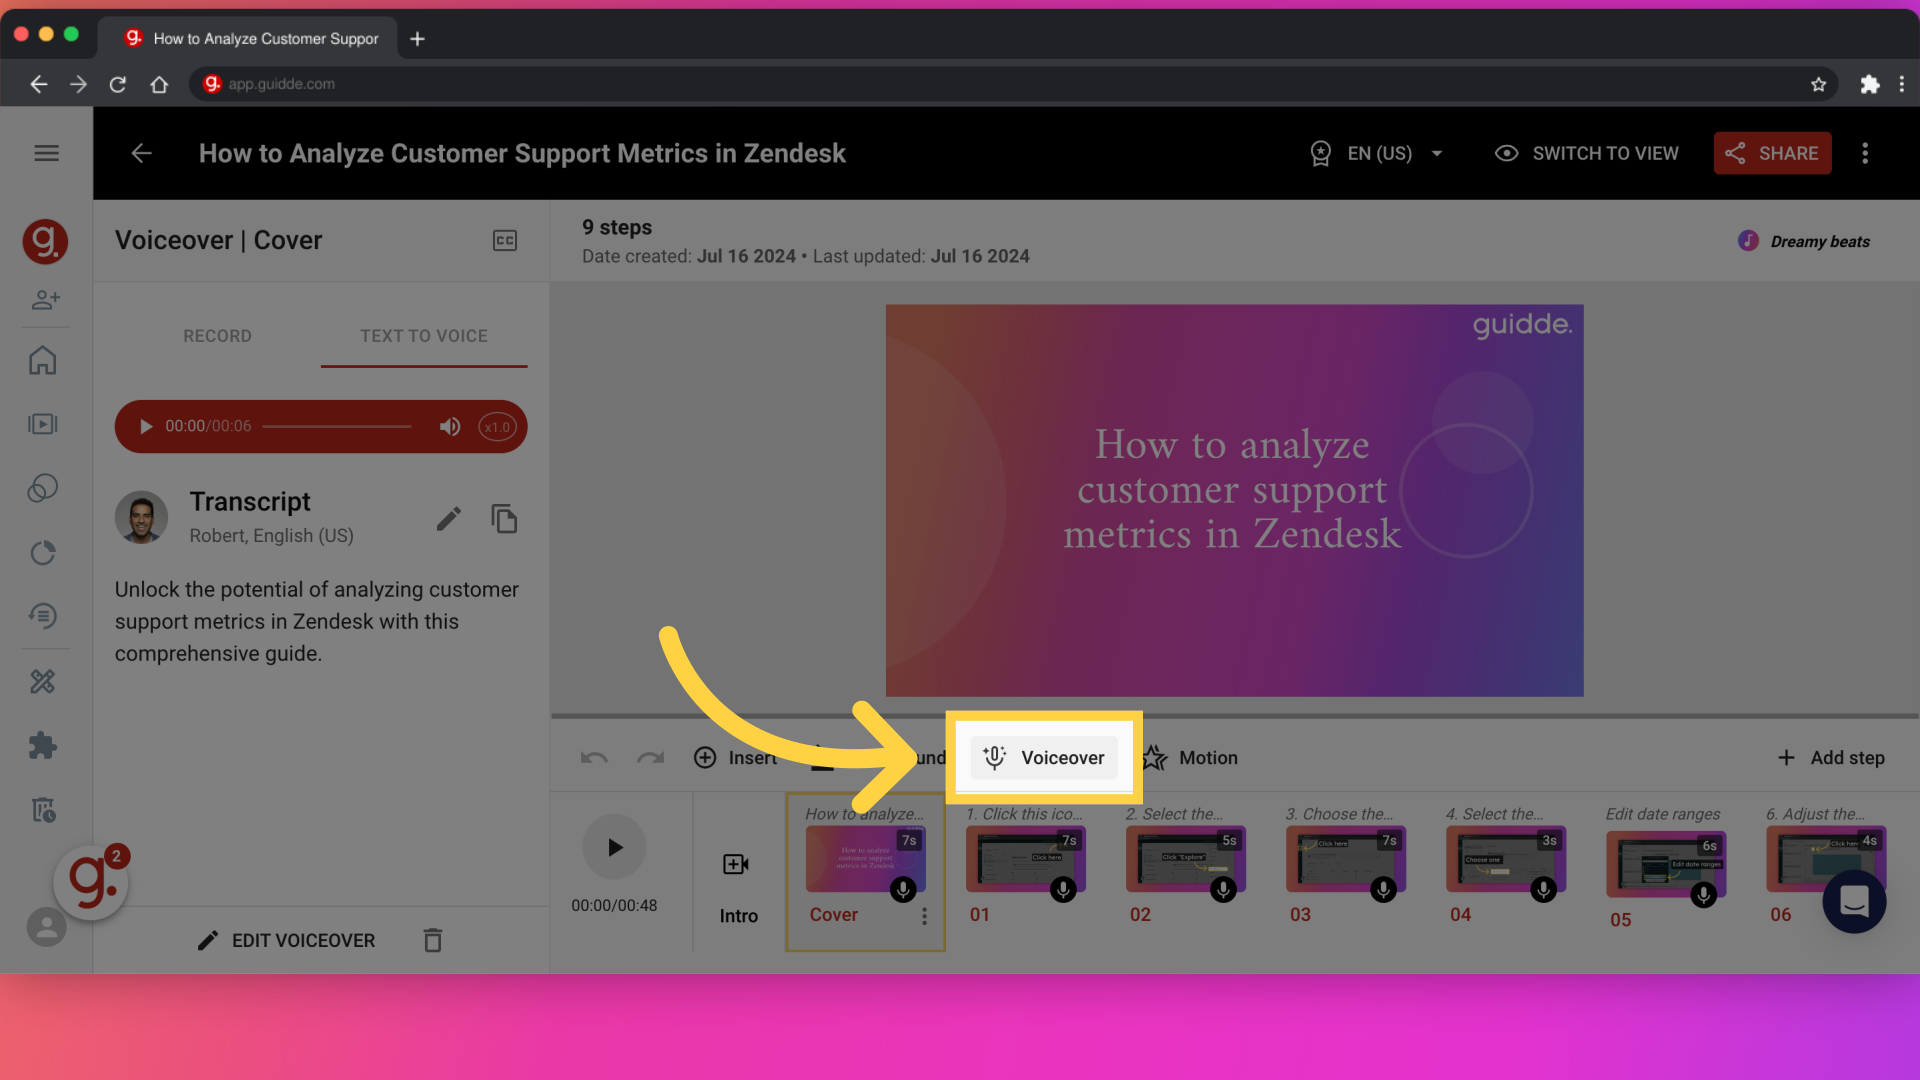Viewport: 1920px width, 1080px height.
Task: Open the trash-with-clock icon in sidebar
Action: pyautogui.click(x=43, y=809)
